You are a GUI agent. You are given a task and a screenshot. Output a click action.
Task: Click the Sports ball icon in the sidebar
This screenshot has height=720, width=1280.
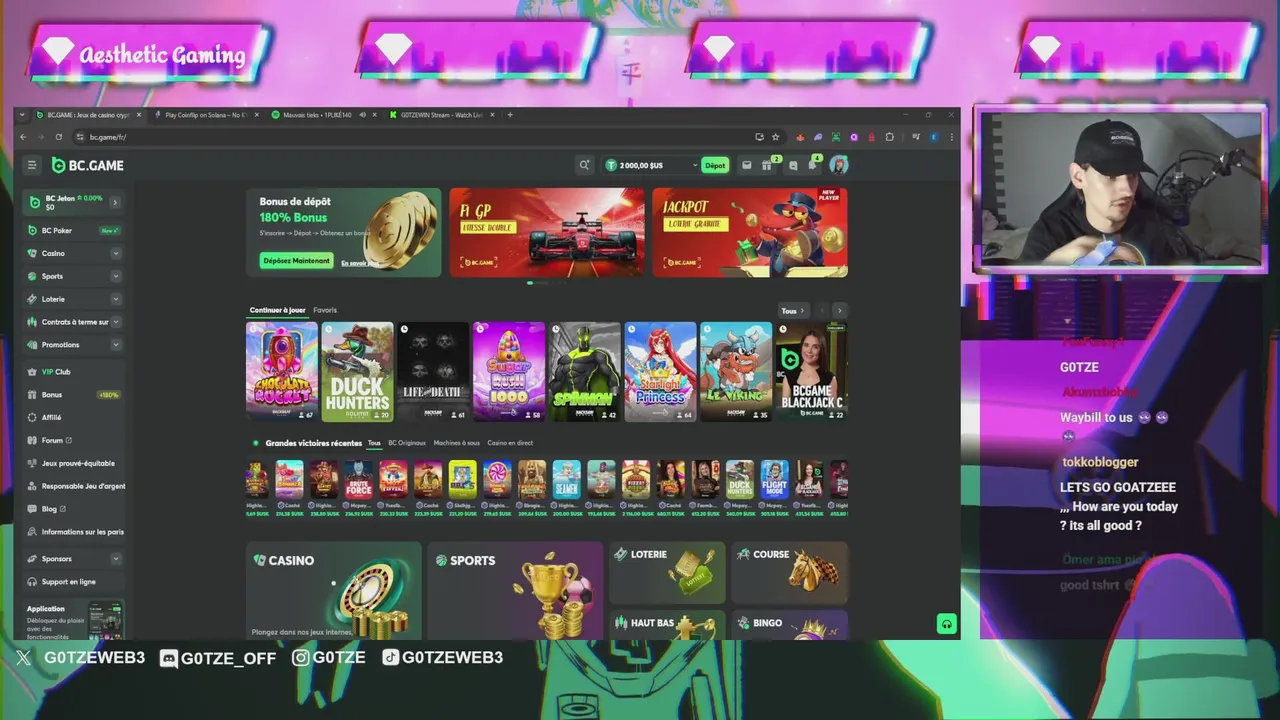(33, 276)
